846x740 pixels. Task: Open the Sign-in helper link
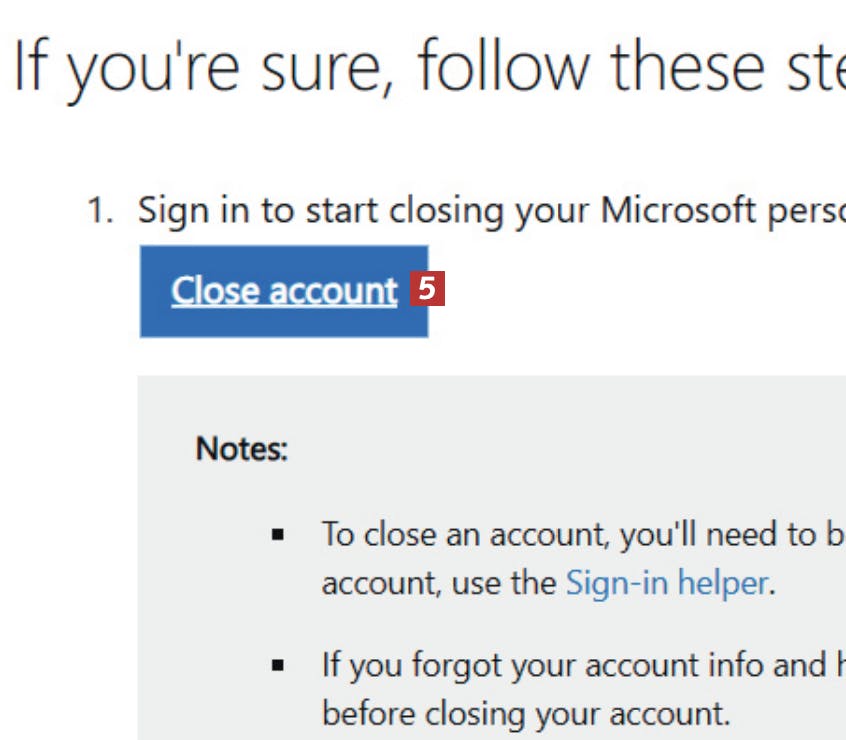coord(666,582)
